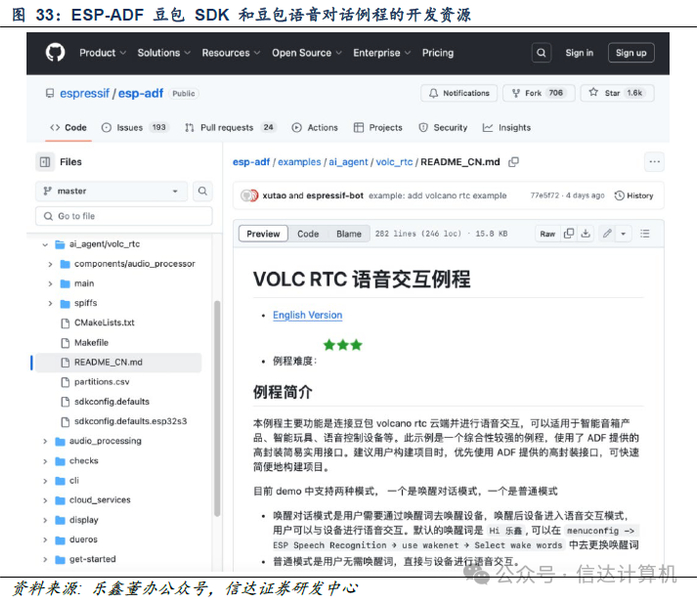
Task: Click the Sign up button
Action: pos(631,53)
